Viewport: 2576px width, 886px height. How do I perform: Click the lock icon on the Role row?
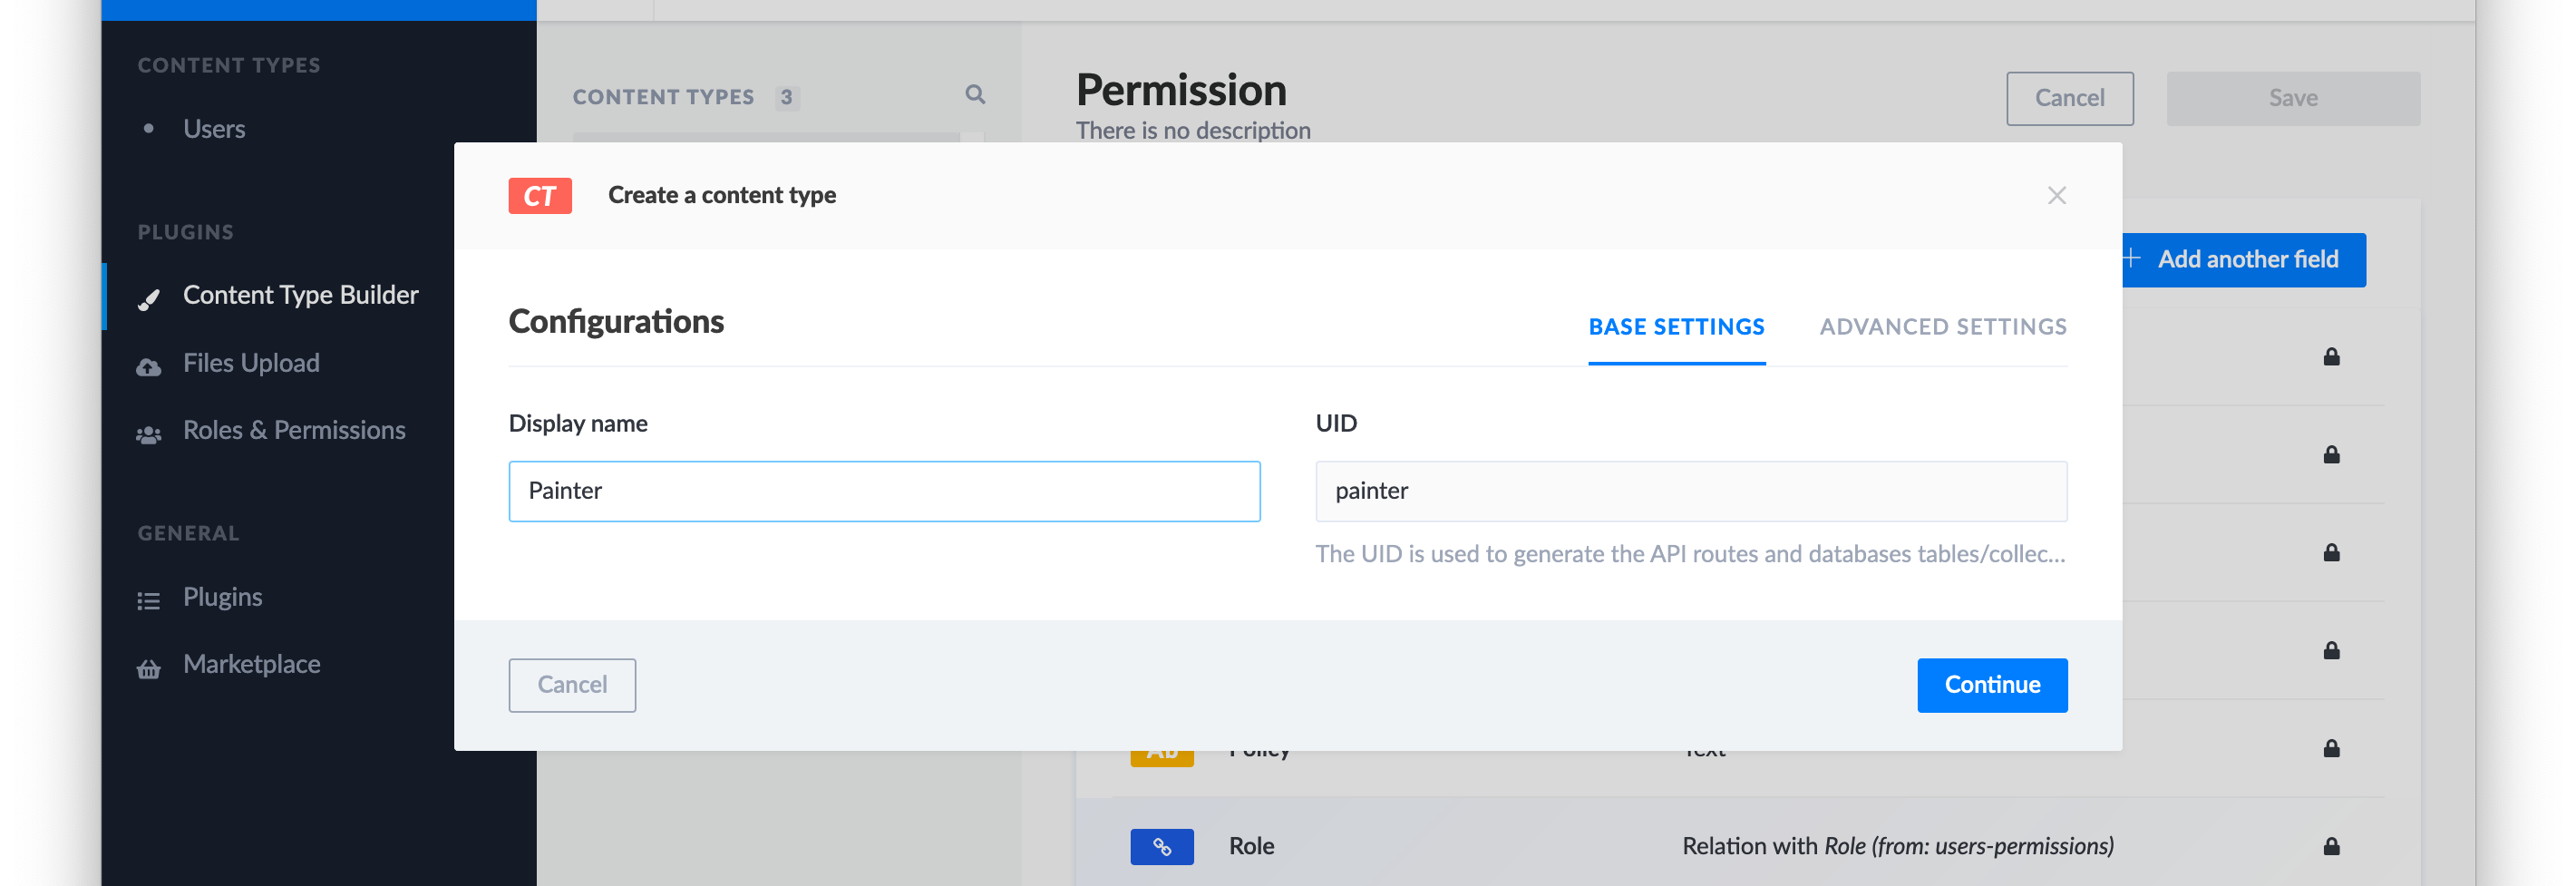coord(2331,846)
